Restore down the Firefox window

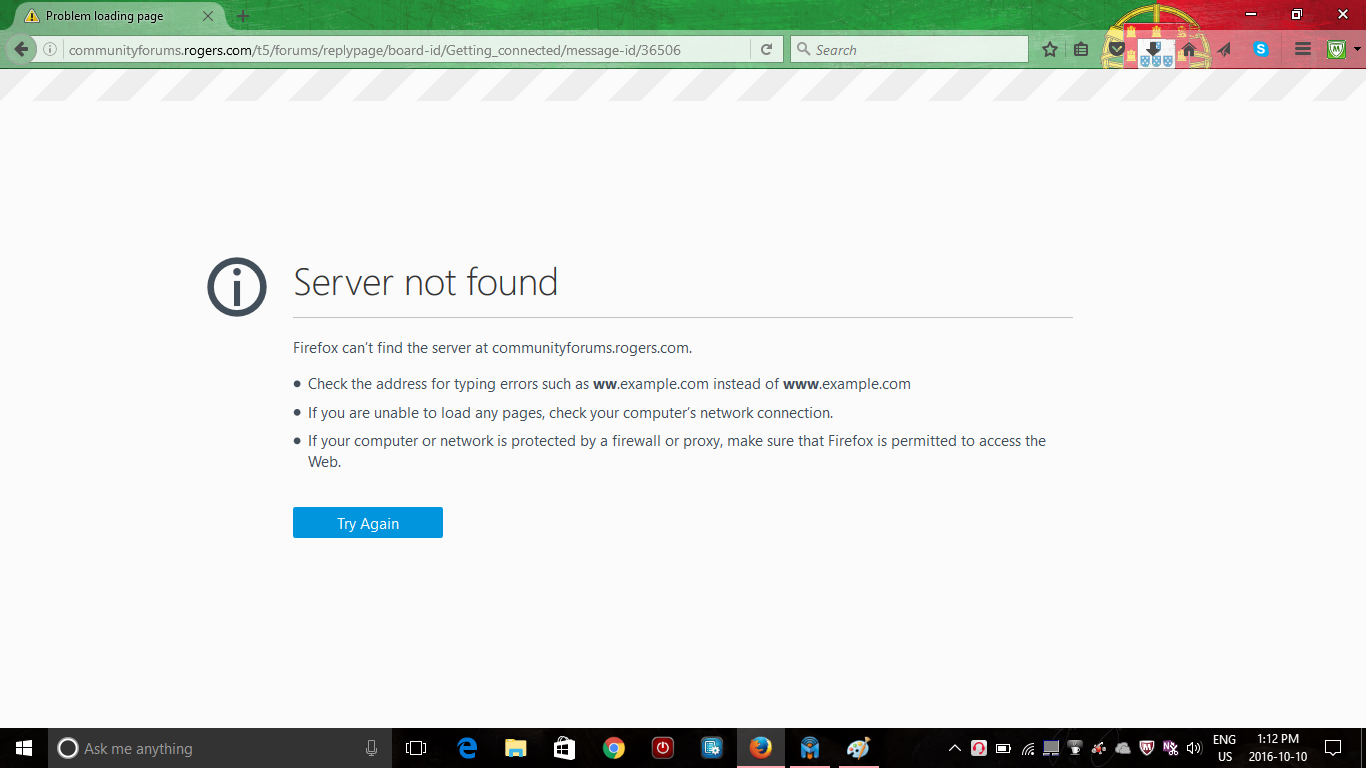tap(1297, 14)
